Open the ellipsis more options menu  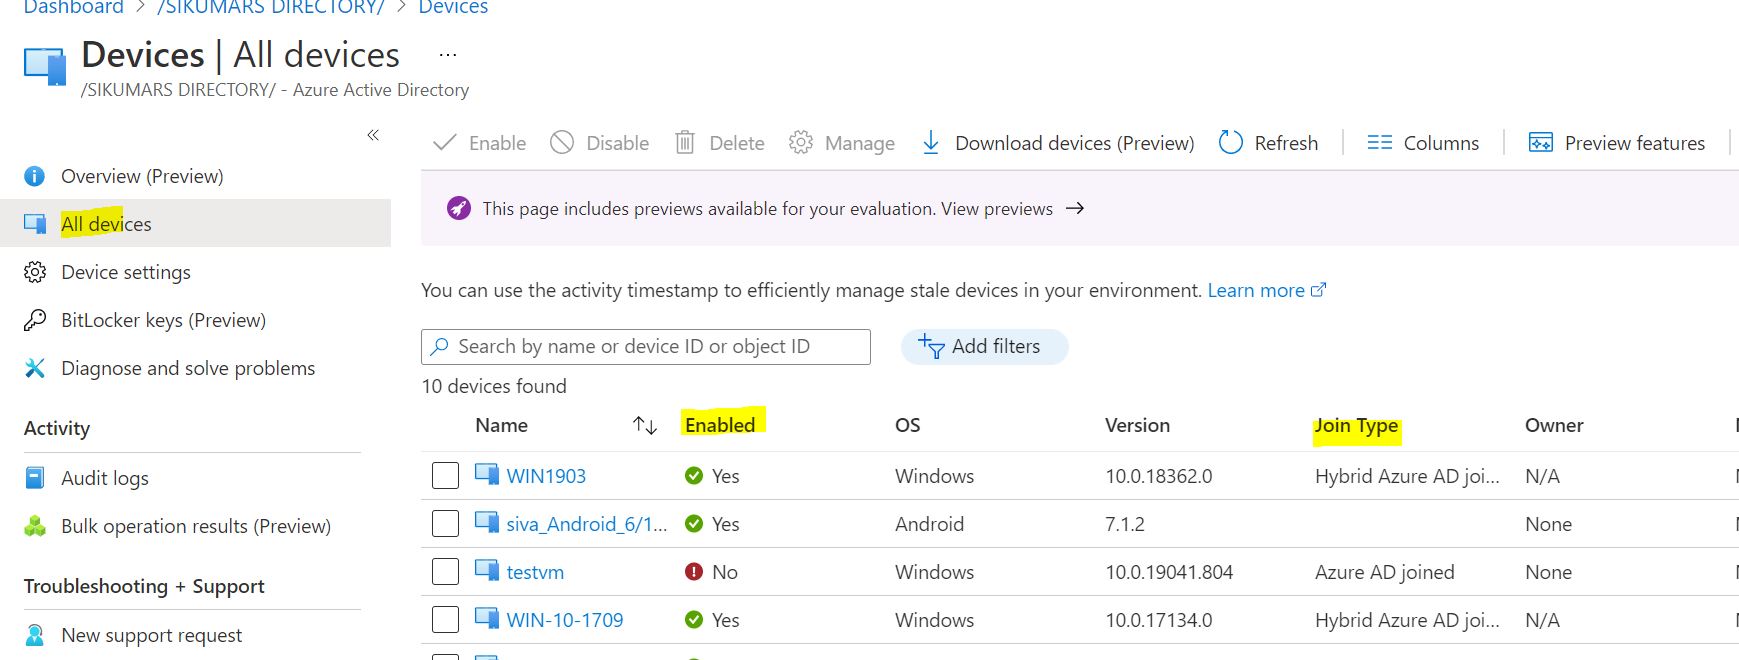[x=448, y=55]
